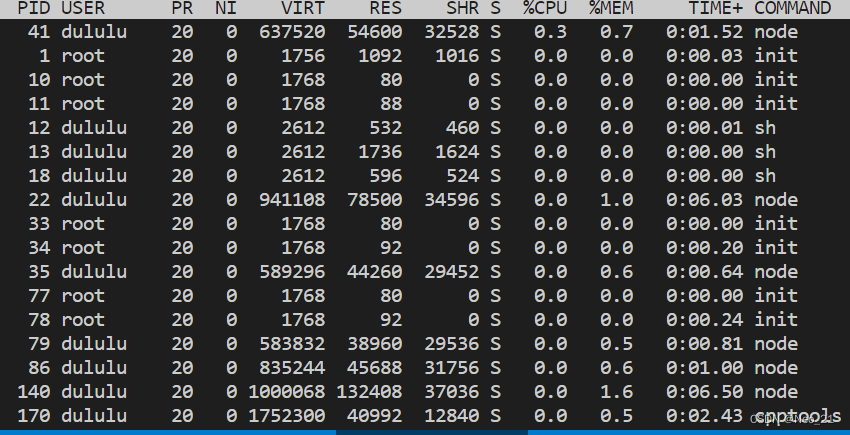Click the RES value 1736

click(x=380, y=151)
